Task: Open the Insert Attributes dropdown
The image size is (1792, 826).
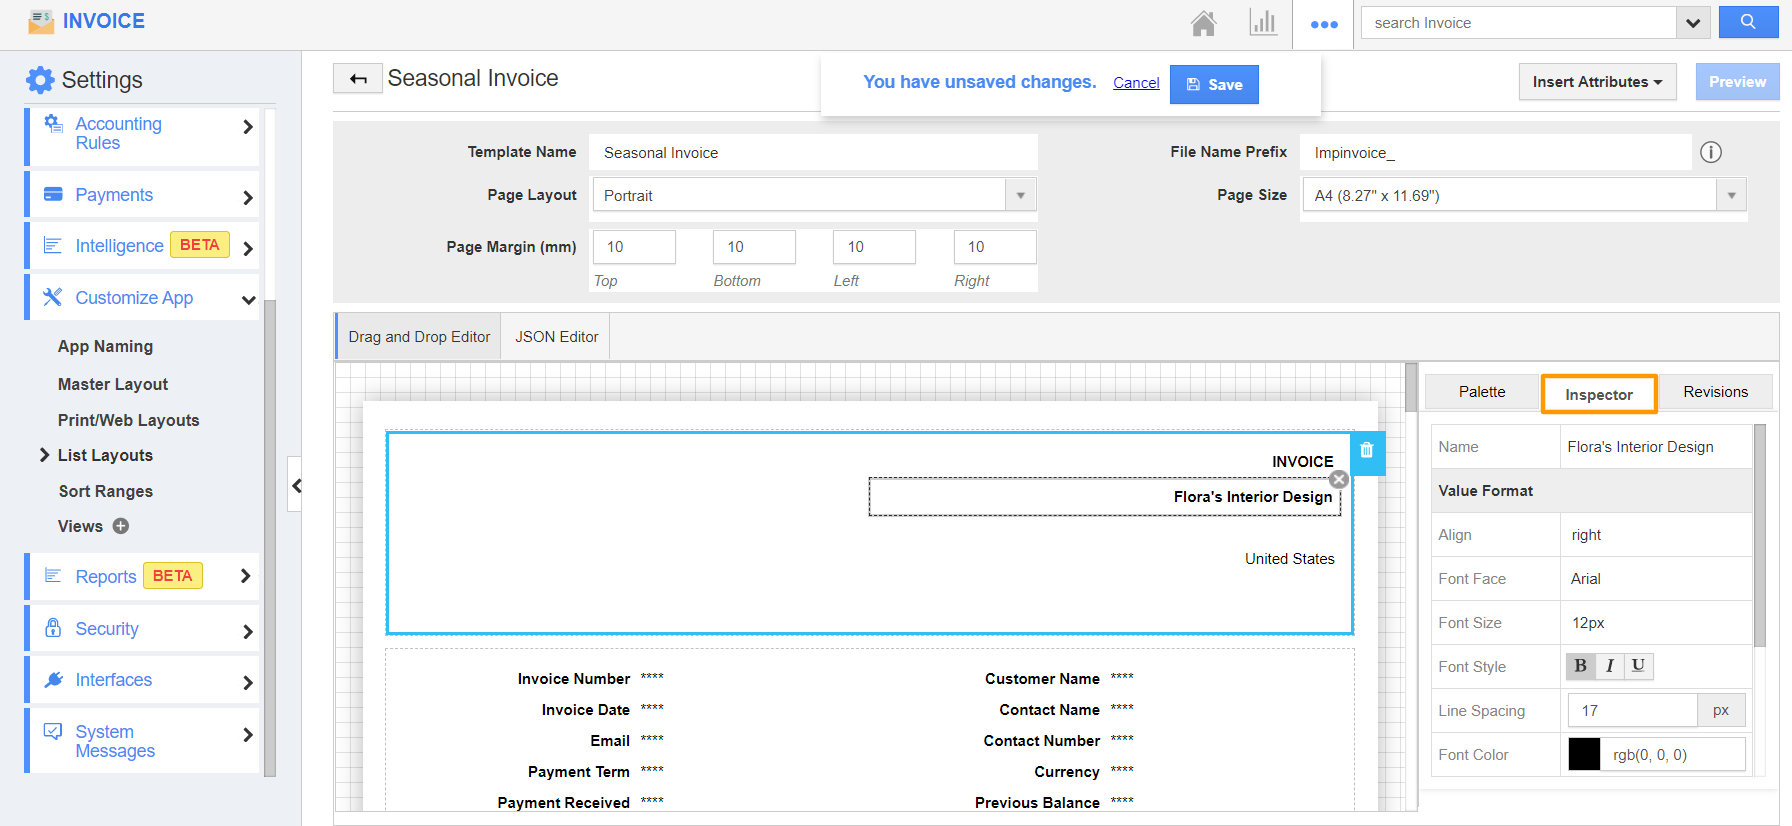Action: tap(1596, 82)
